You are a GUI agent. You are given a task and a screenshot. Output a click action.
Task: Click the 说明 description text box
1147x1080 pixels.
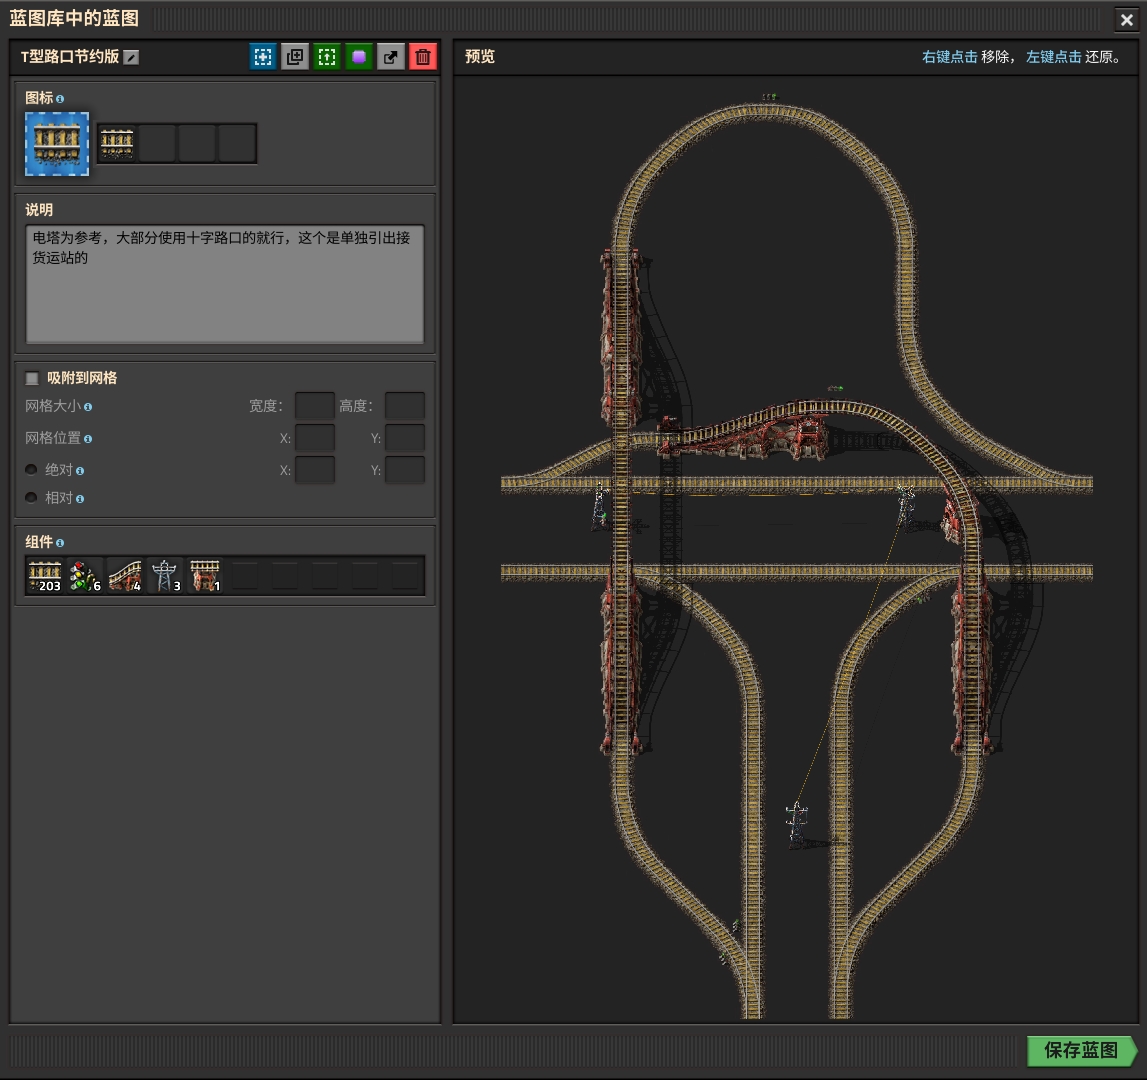225,284
